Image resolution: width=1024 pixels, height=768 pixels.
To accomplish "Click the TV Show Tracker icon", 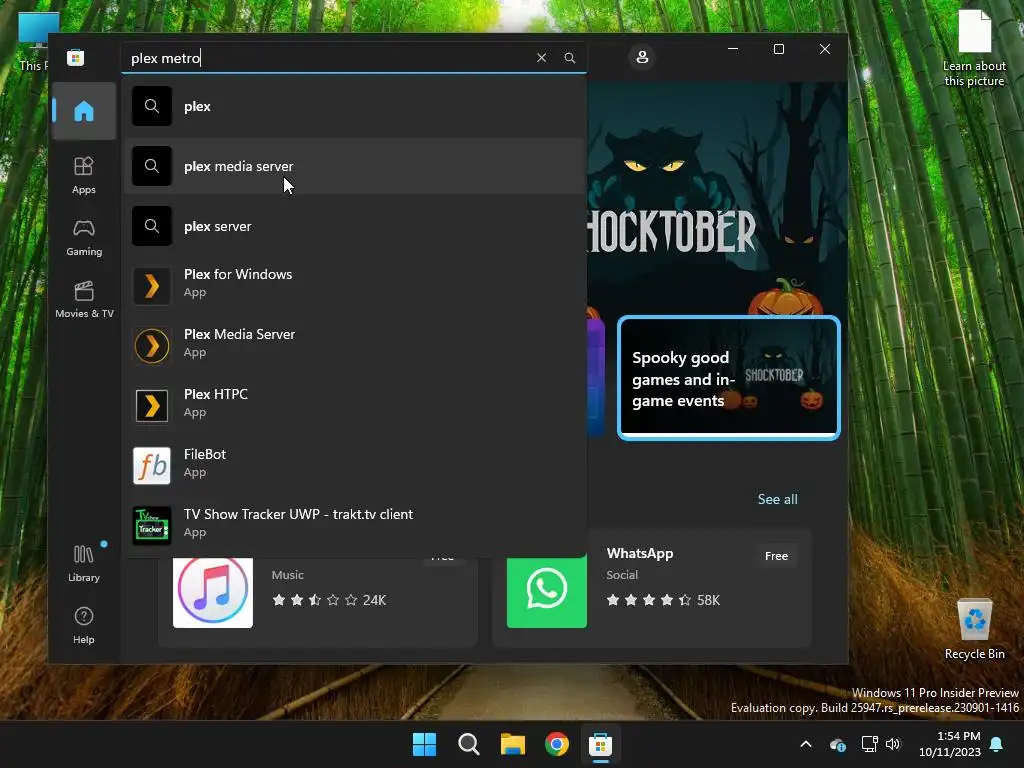I will 152,526.
